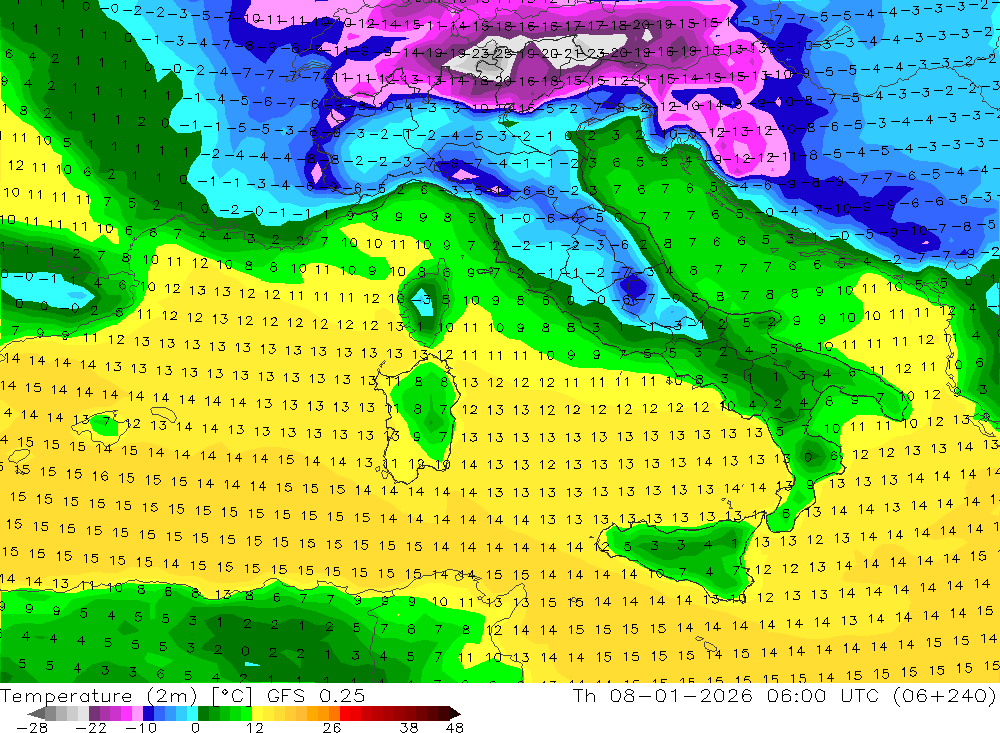Click the '38' legend label
This screenshot has width=1000, height=733.
(x=409, y=727)
